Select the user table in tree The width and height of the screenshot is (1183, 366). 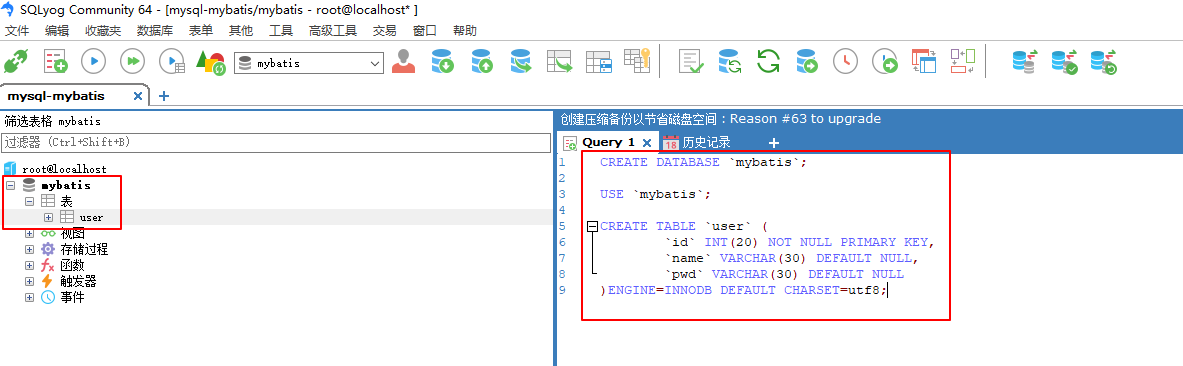click(x=91, y=217)
